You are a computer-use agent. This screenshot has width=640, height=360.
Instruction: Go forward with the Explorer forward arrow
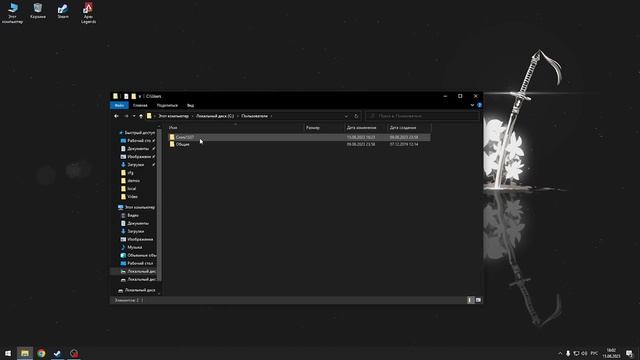pyautogui.click(x=126, y=116)
